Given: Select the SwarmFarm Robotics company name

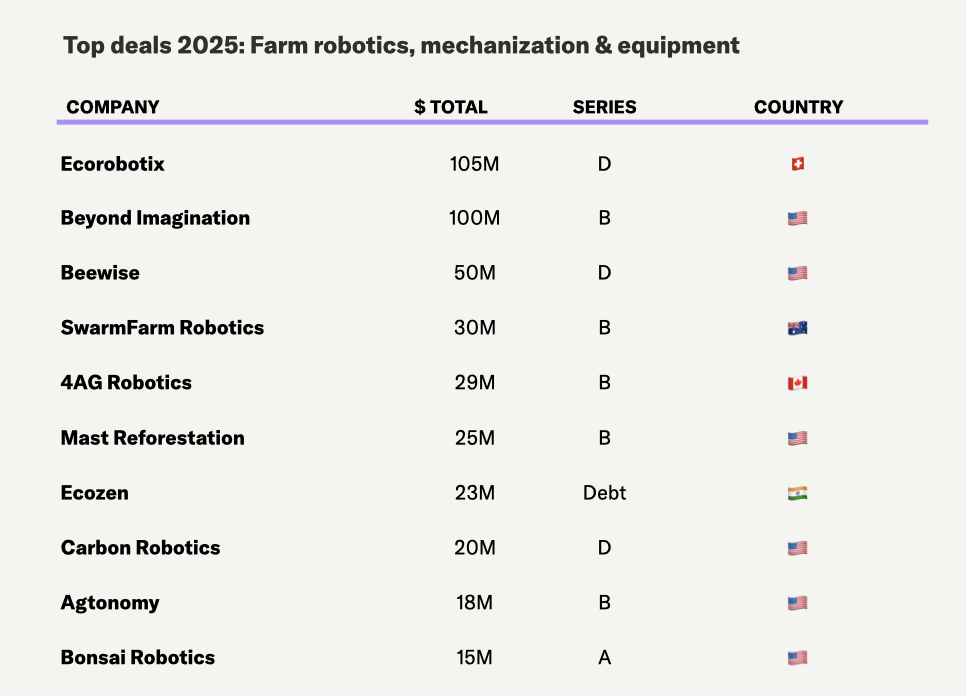Looking at the screenshot, I should [162, 328].
